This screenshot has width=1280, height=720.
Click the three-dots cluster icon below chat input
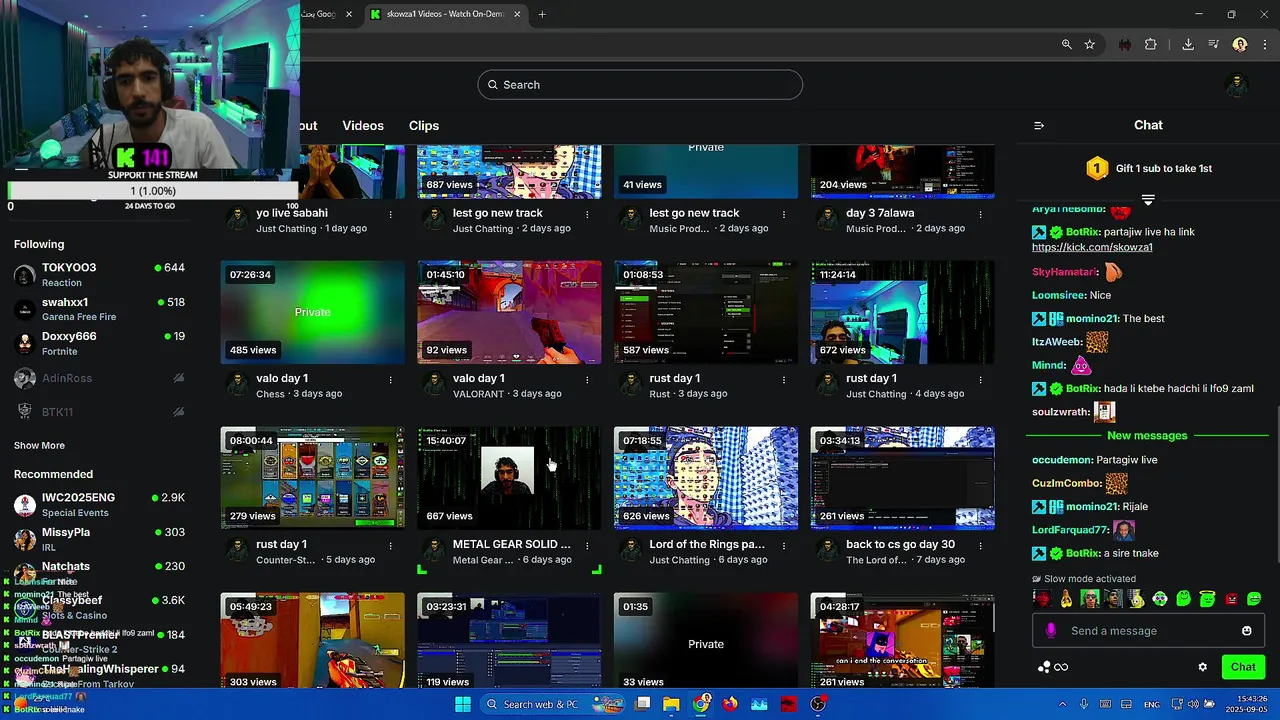(x=1044, y=667)
